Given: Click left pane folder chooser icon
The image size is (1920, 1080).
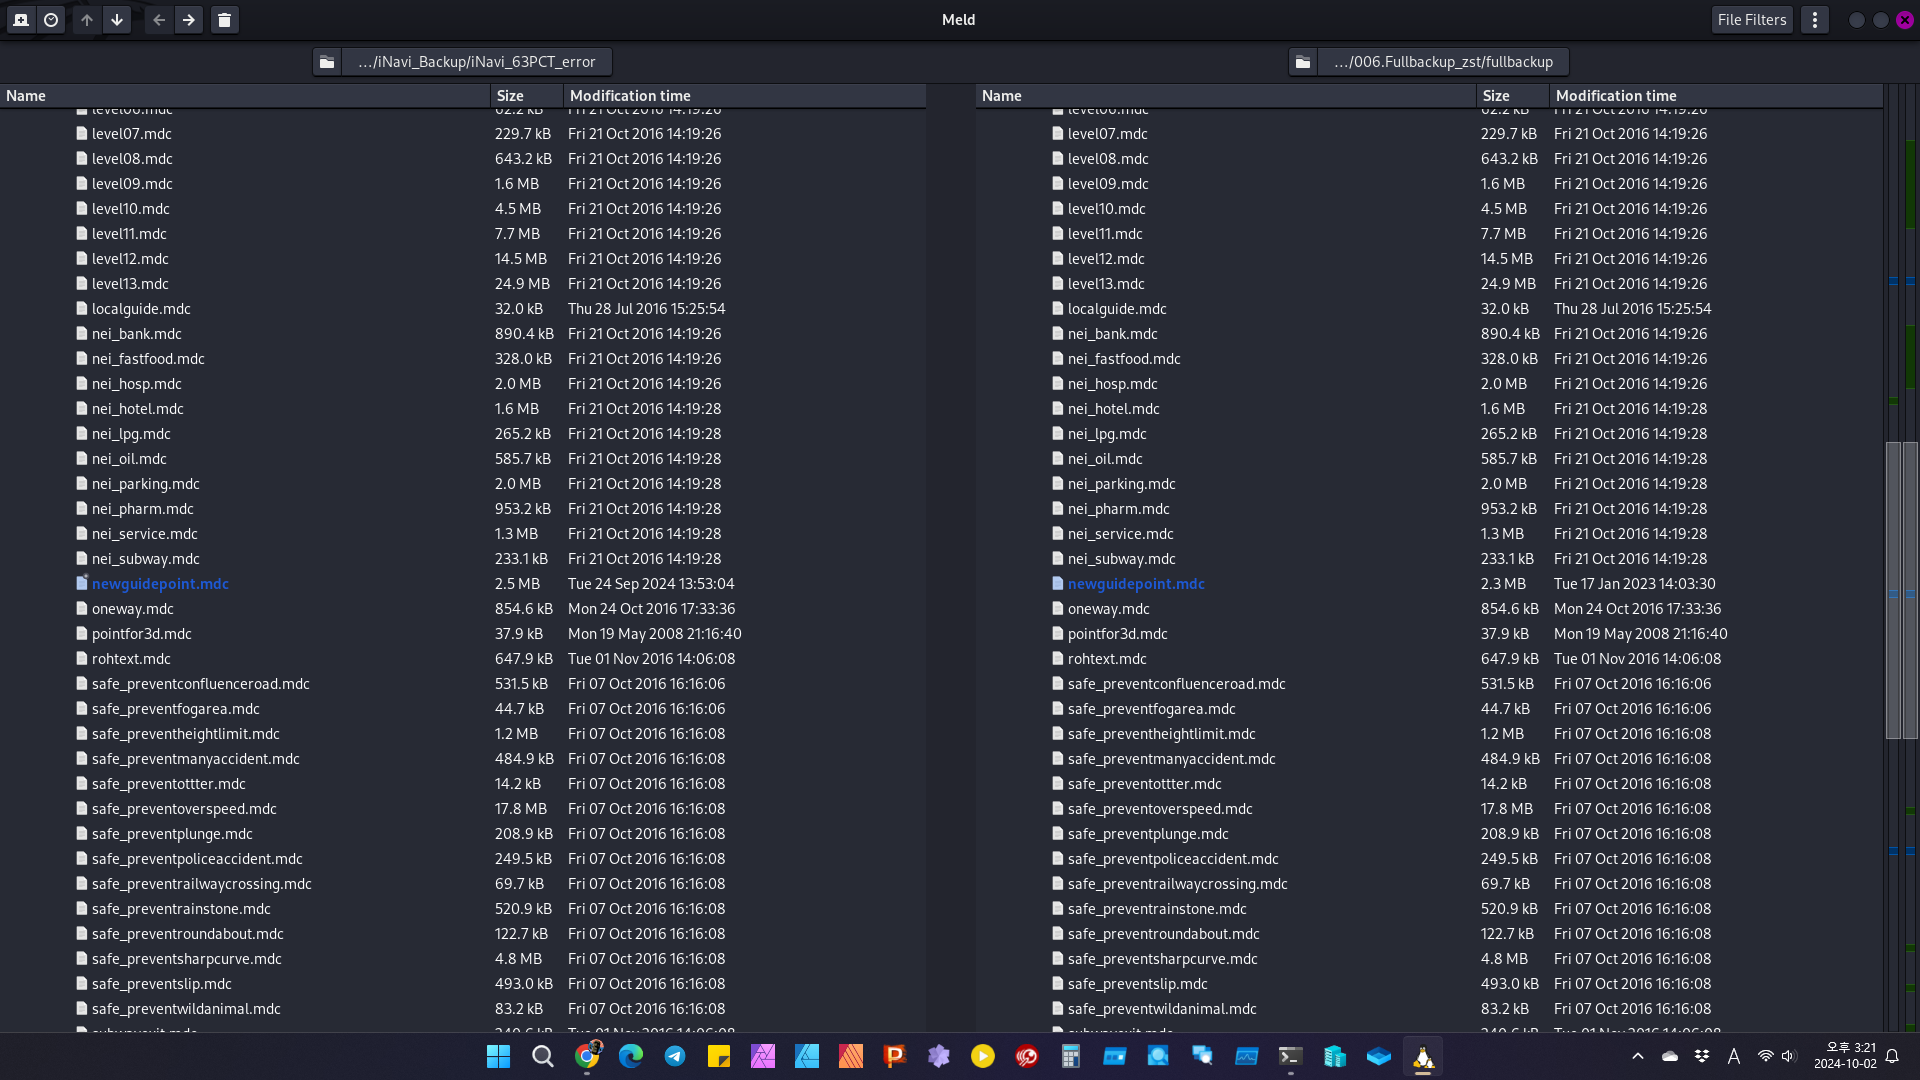Looking at the screenshot, I should pos(327,62).
